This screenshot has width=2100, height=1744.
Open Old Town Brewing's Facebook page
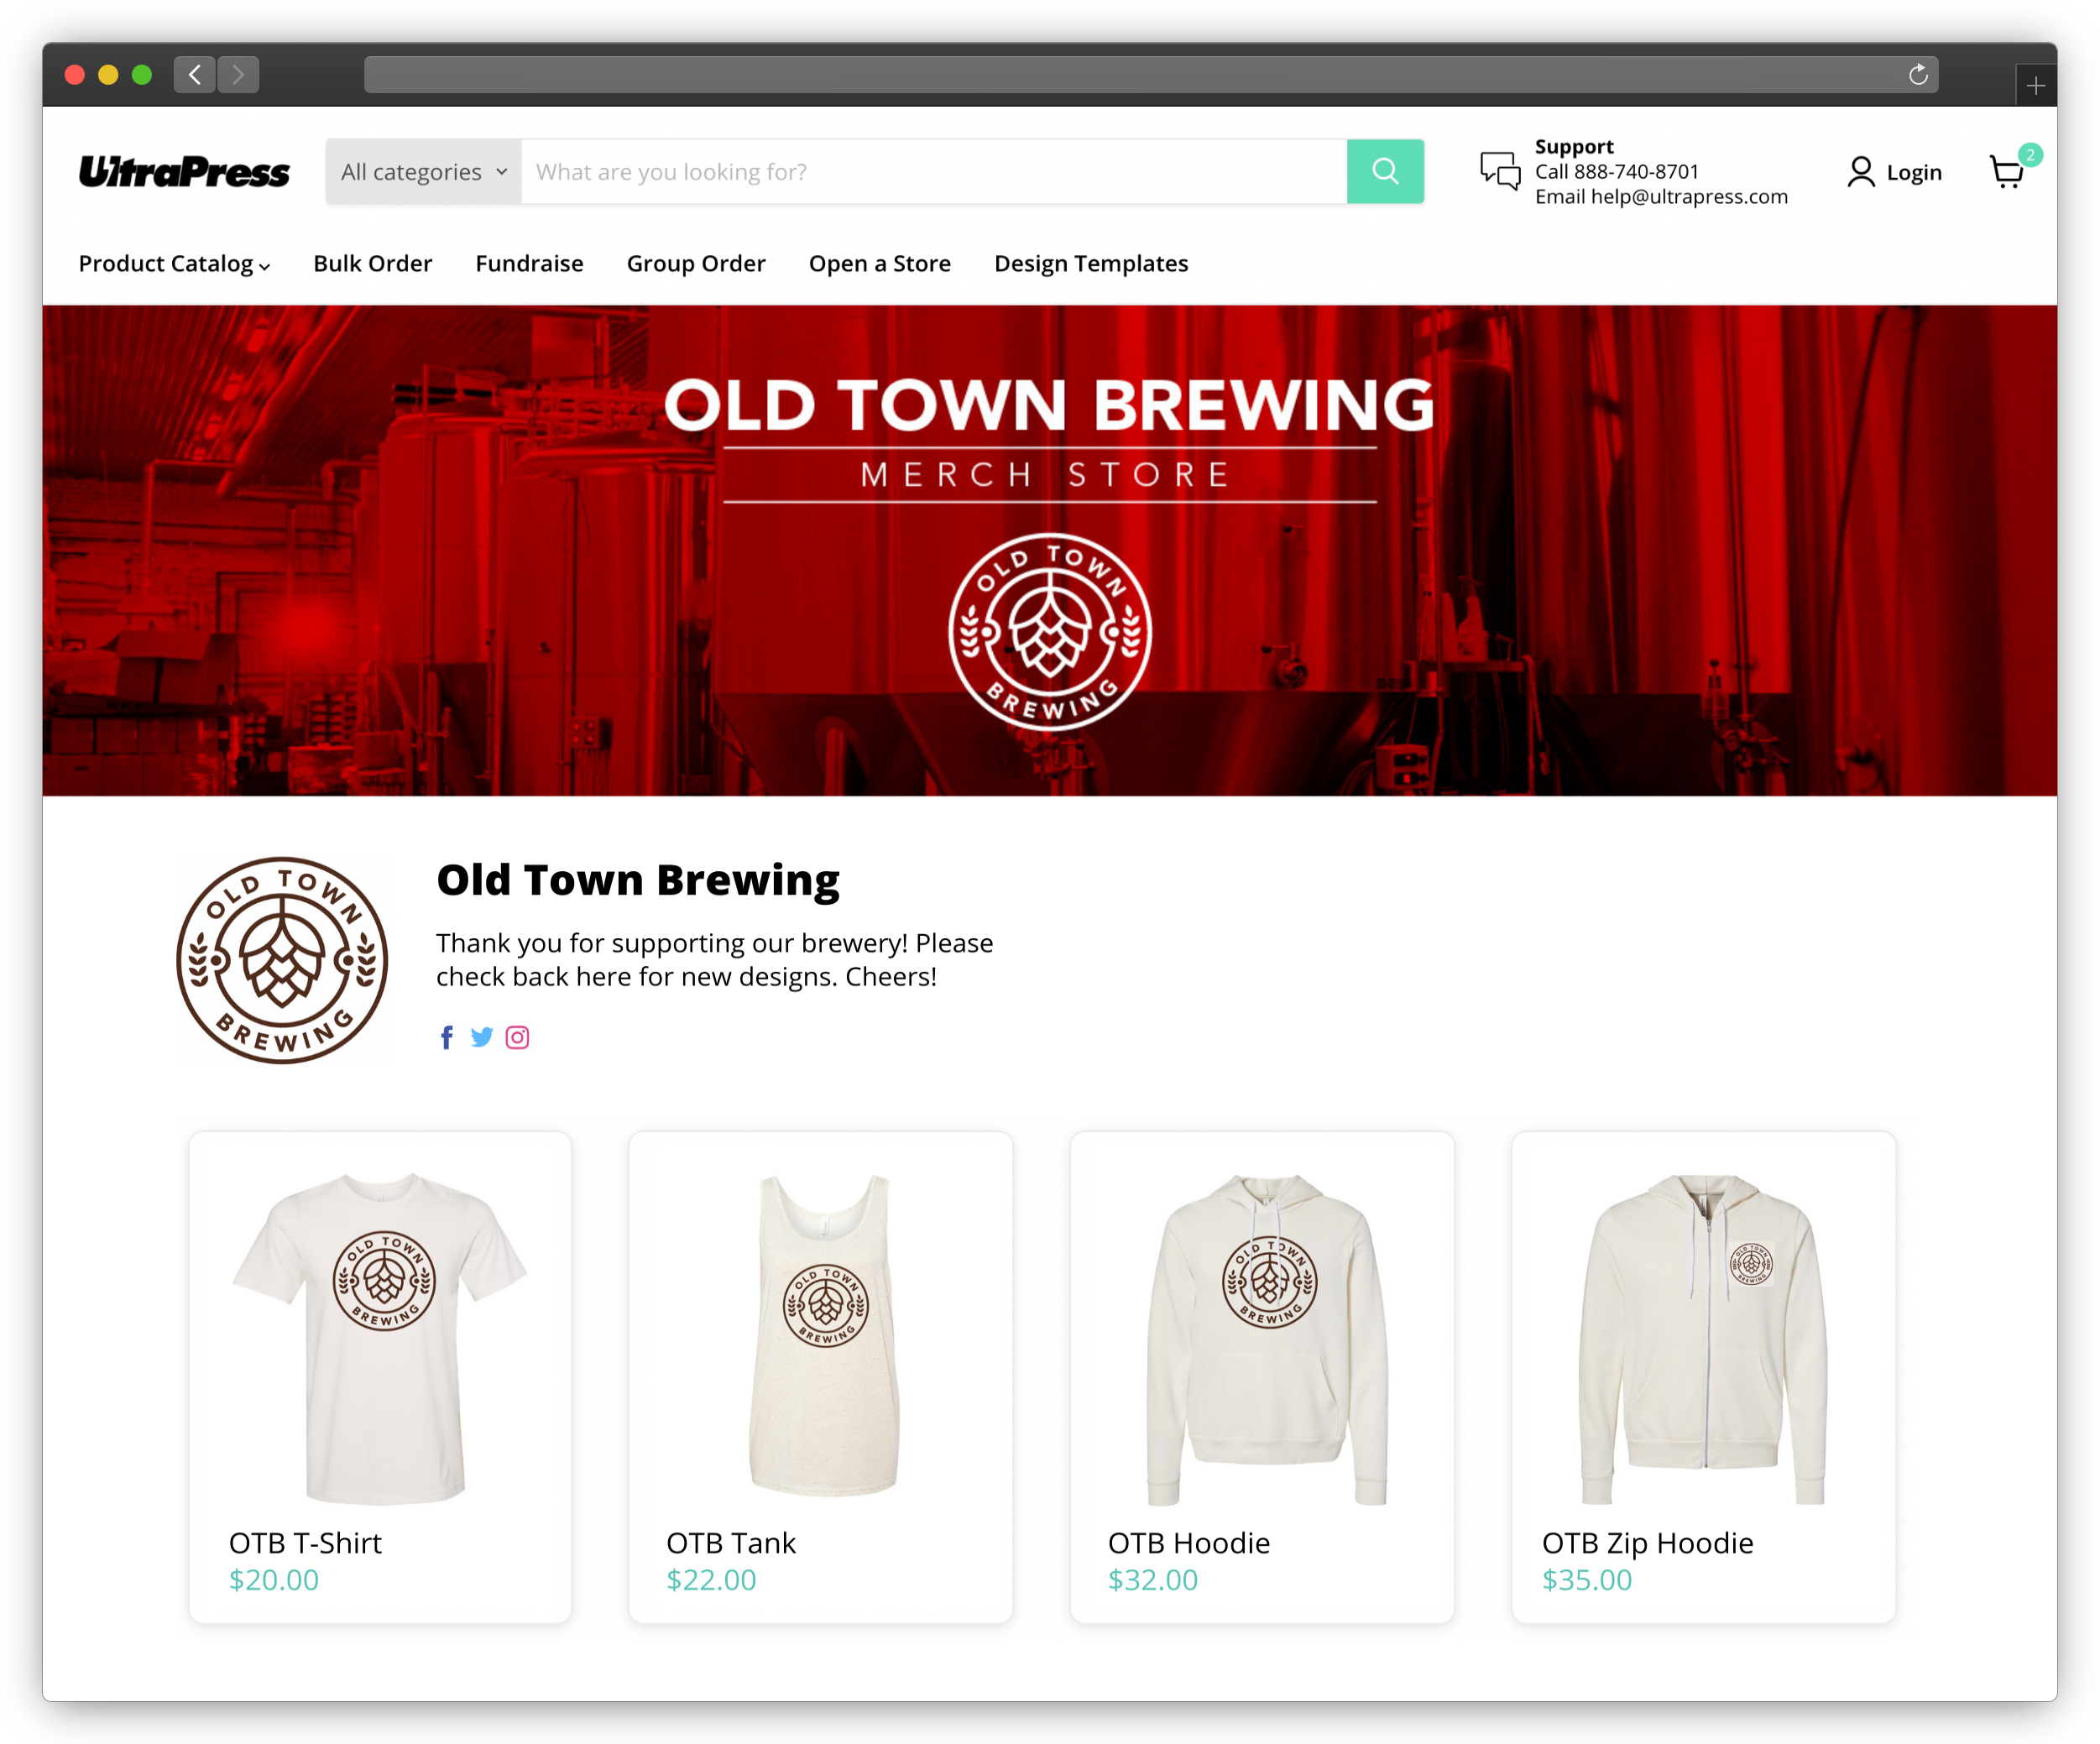pos(447,1037)
